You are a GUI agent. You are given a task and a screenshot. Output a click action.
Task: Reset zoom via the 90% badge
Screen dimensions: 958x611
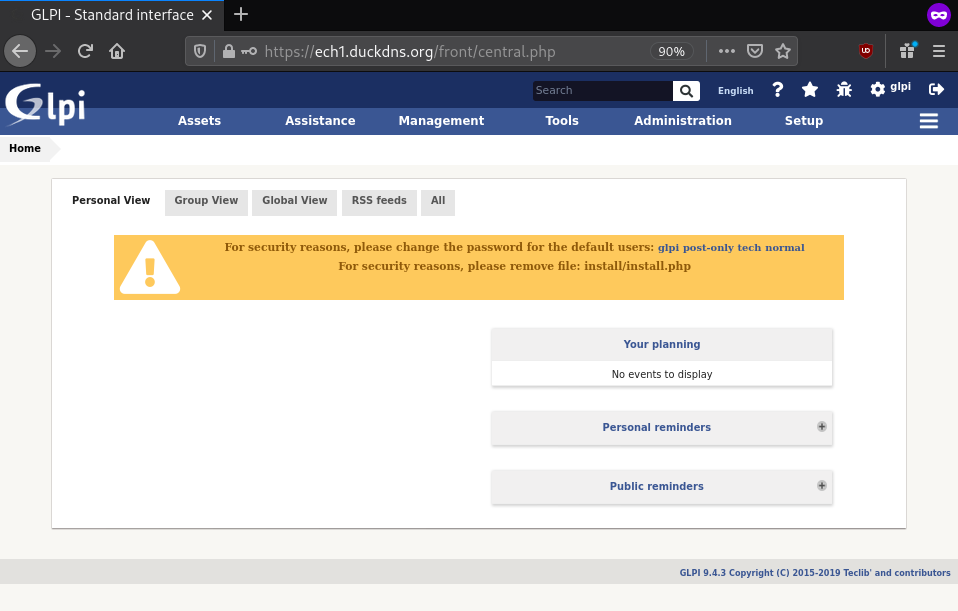671,51
